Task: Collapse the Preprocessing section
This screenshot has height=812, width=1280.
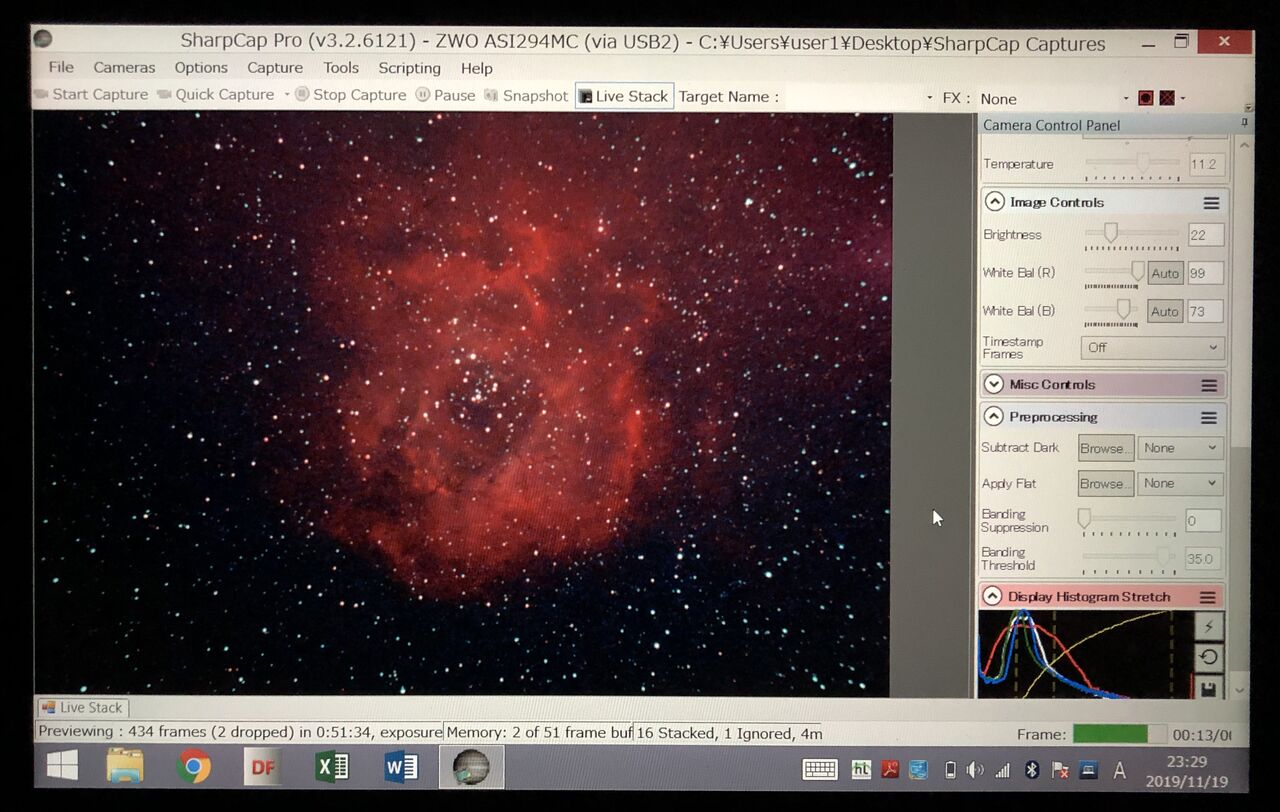Action: pyautogui.click(x=993, y=416)
